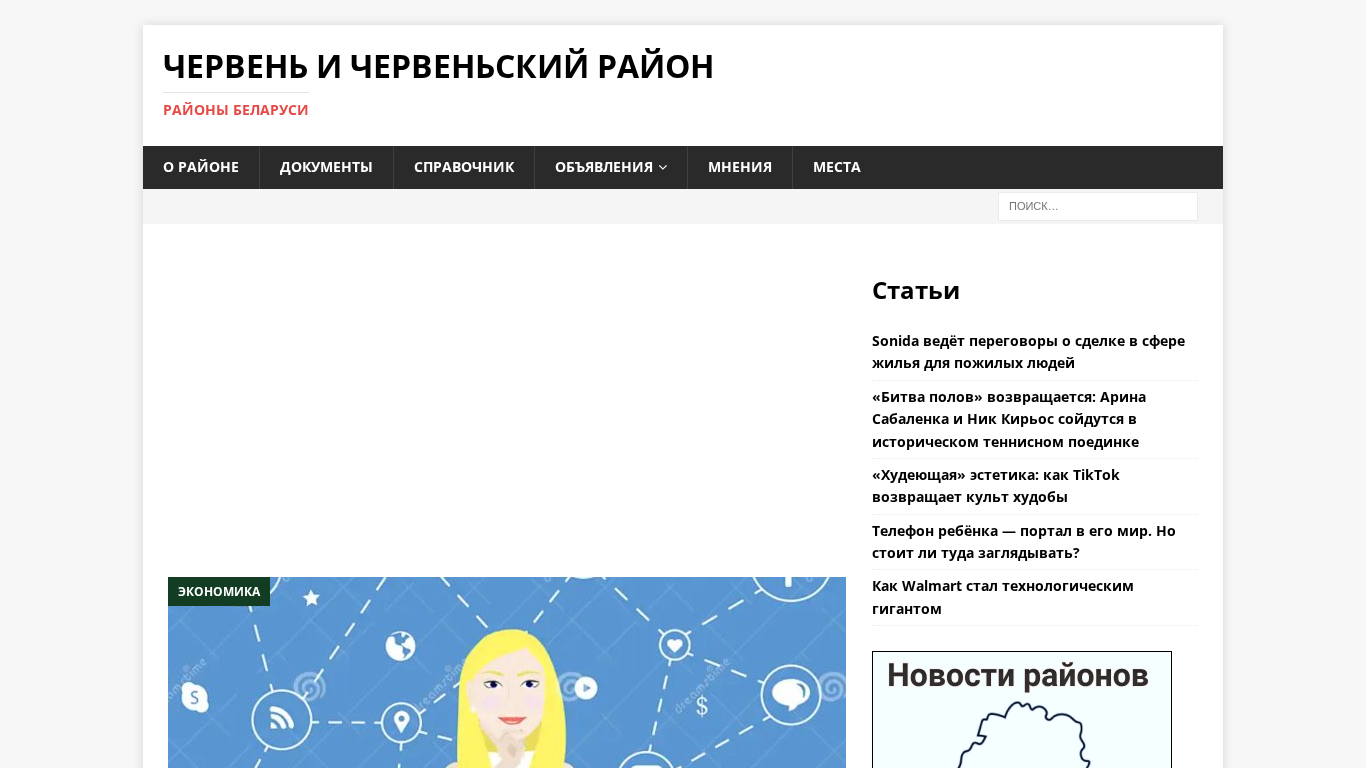Open the featured article image with blonde woman
This screenshot has height=768, width=1366.
507,672
